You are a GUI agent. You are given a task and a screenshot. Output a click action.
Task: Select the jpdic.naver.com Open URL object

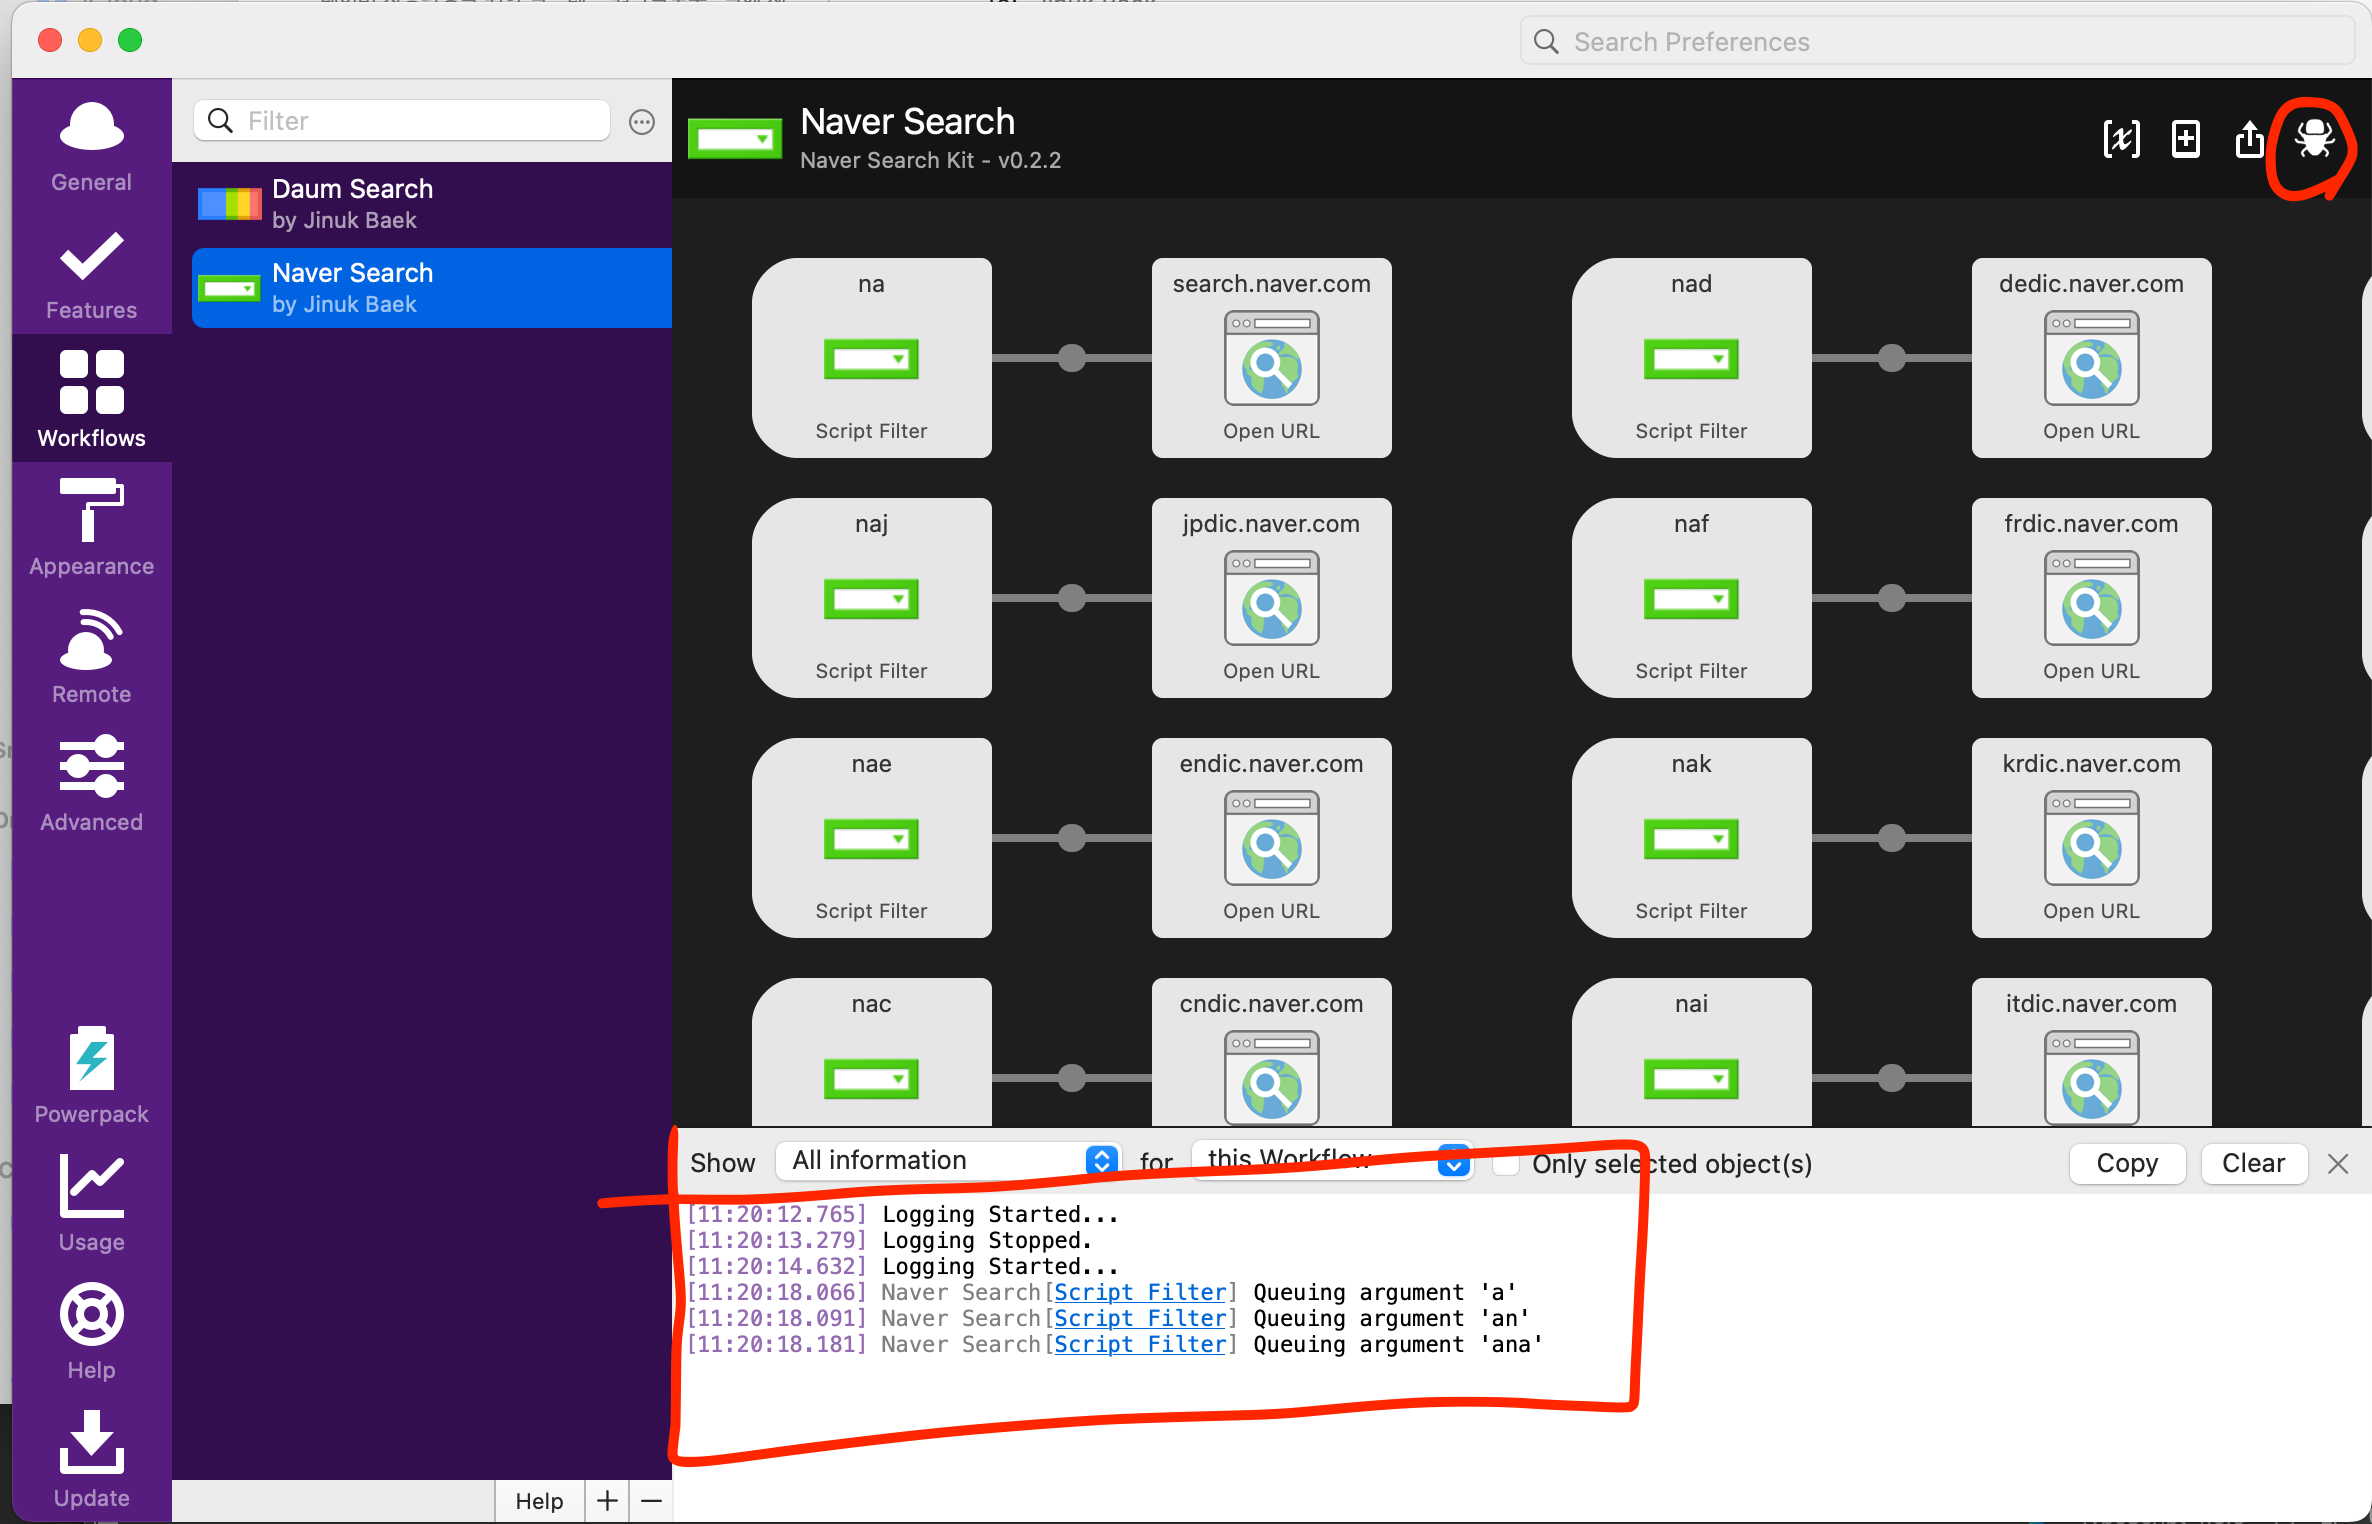(1272, 598)
